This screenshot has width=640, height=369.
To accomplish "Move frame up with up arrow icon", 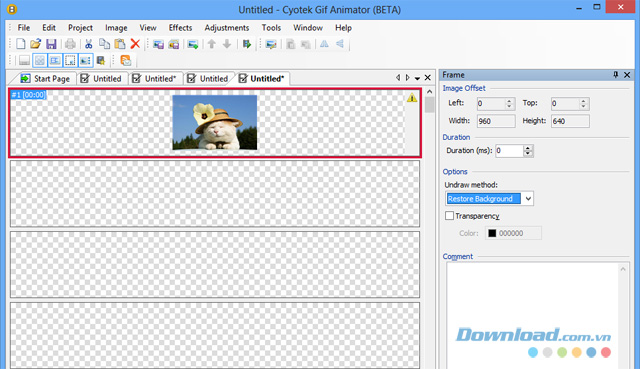I will coord(211,44).
